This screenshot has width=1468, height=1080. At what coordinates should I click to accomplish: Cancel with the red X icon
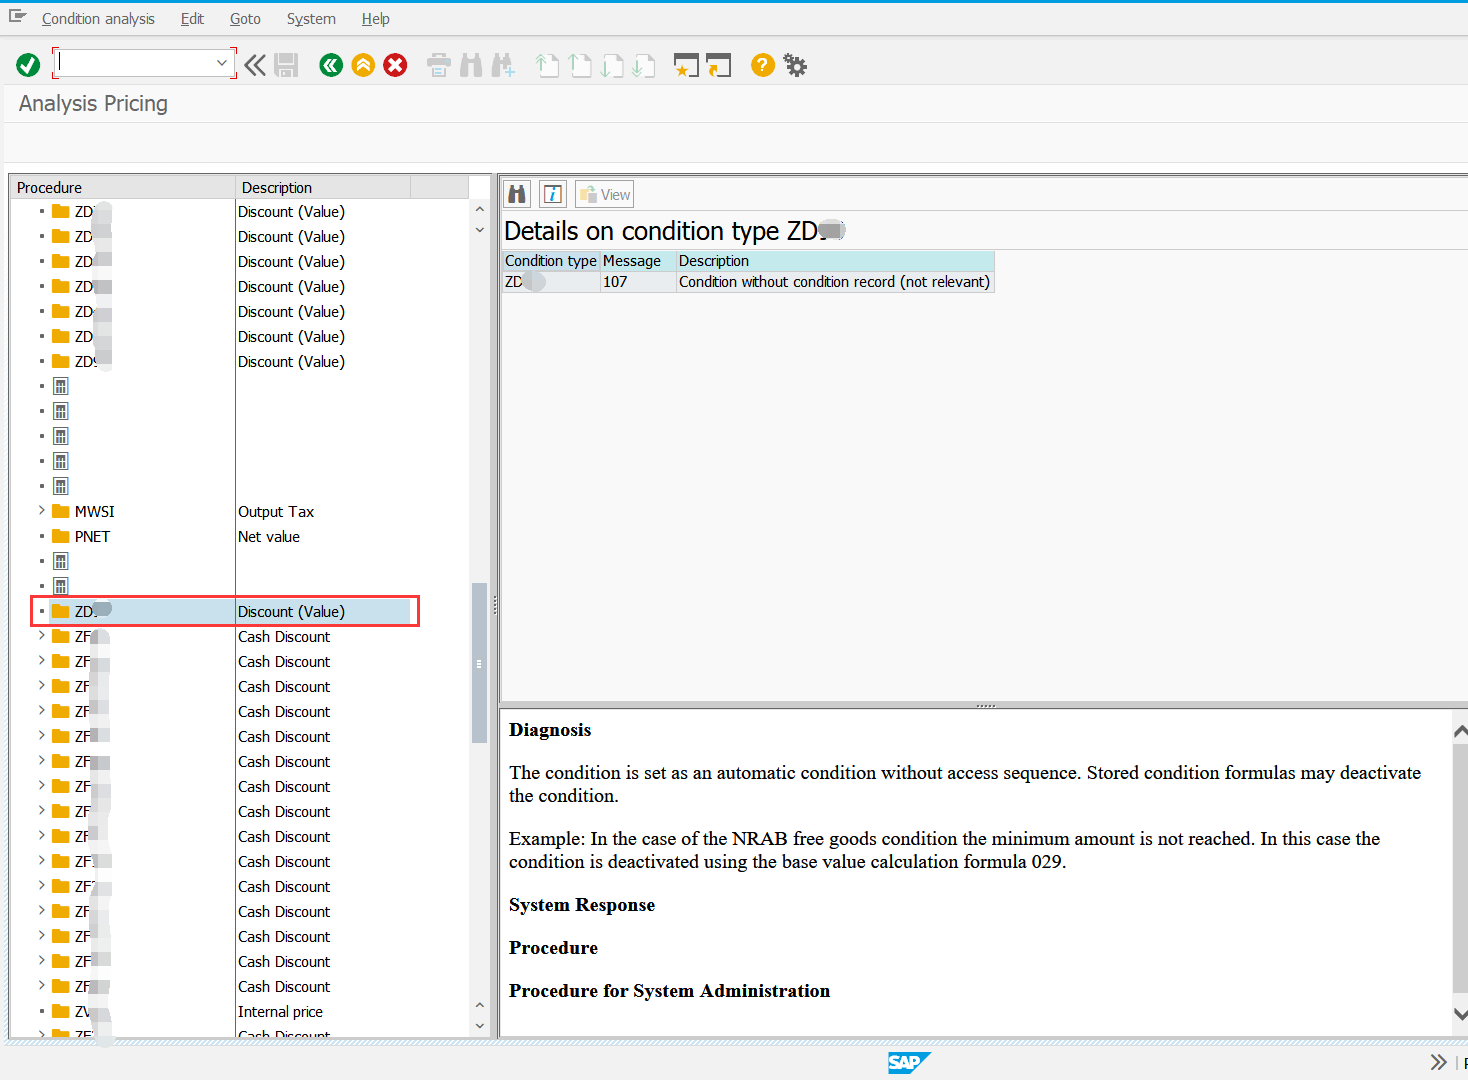point(395,65)
